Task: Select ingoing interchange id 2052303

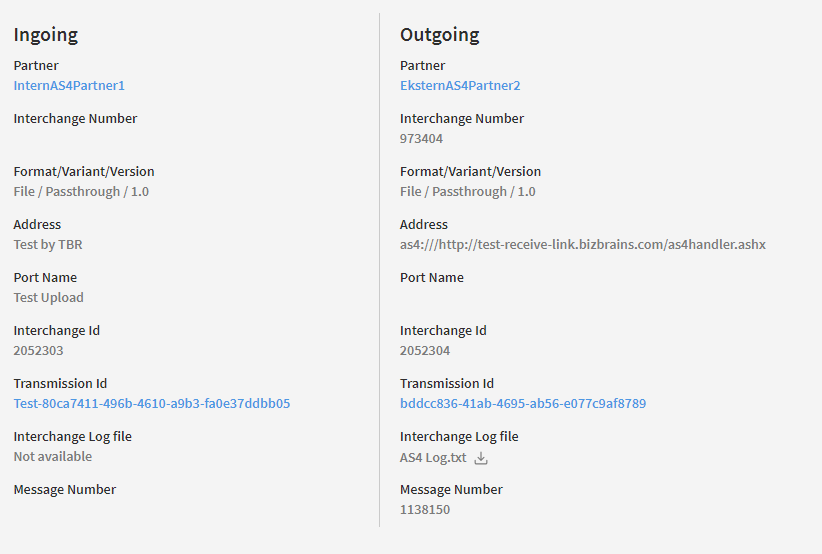Action: click(38, 351)
